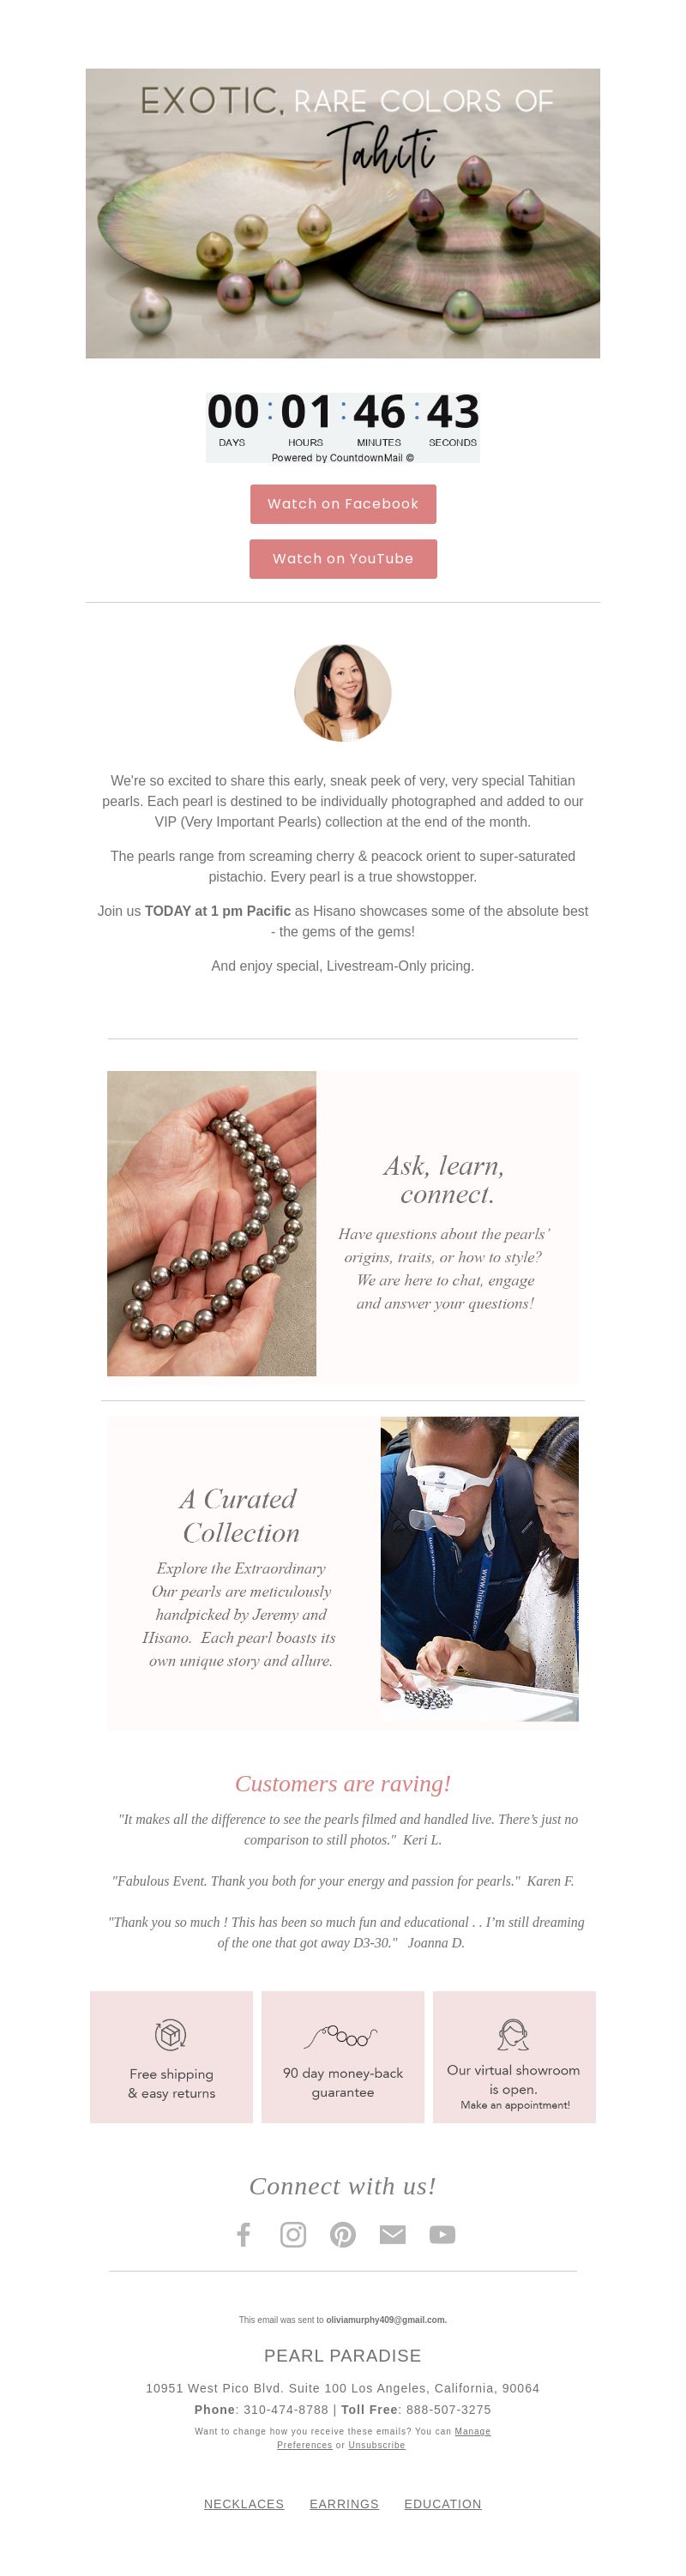Open the Necklaces footer link

(x=244, y=2504)
